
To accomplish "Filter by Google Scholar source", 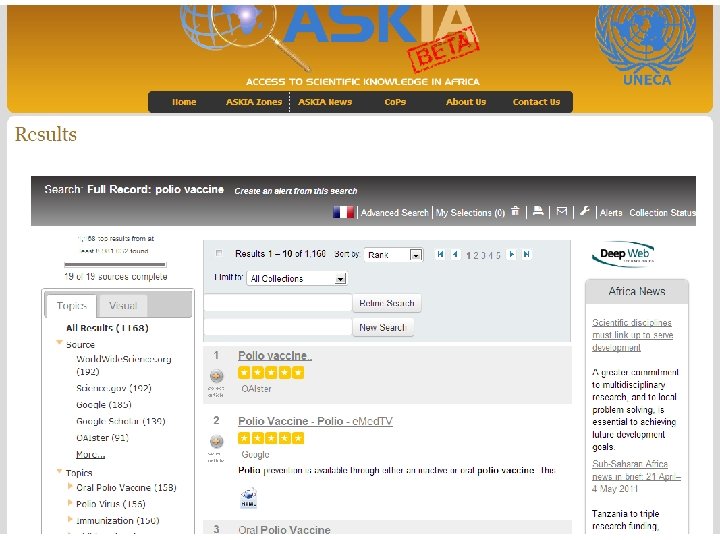I will (121, 421).
